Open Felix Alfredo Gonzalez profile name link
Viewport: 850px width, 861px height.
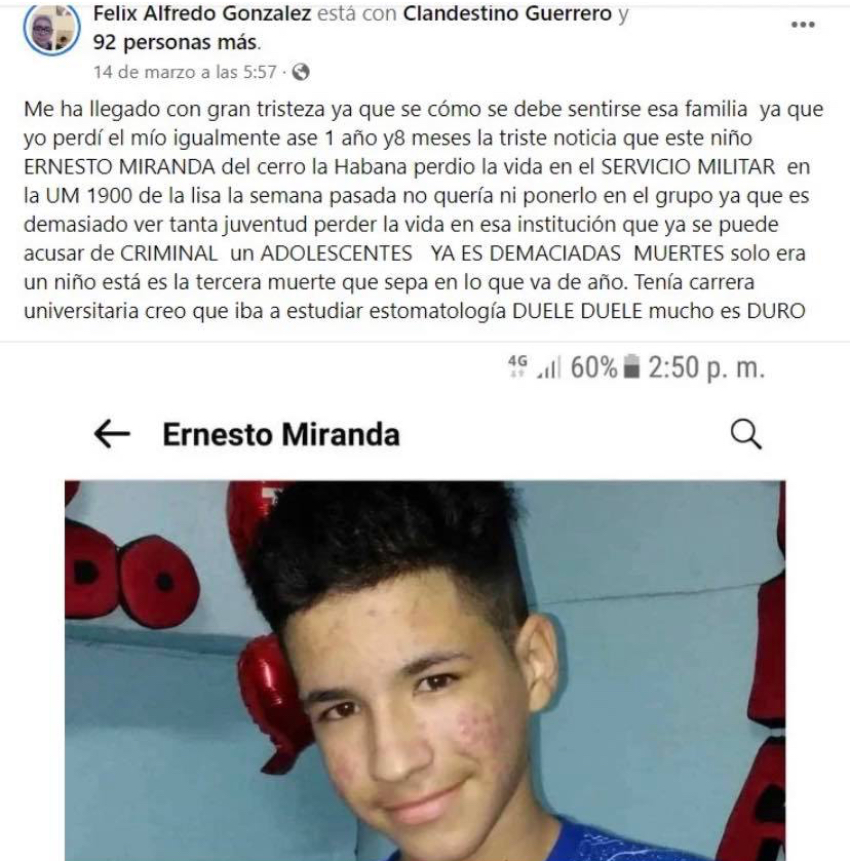tap(202, 13)
